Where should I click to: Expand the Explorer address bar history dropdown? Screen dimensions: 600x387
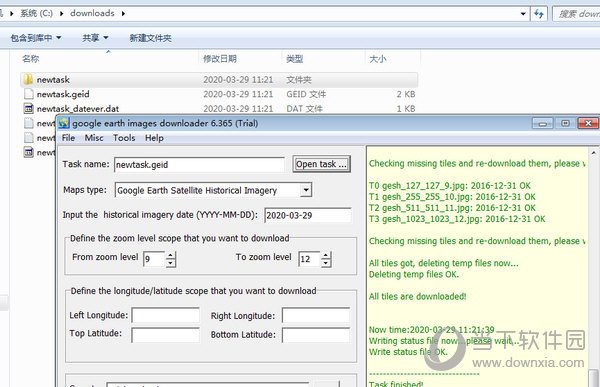pos(523,14)
